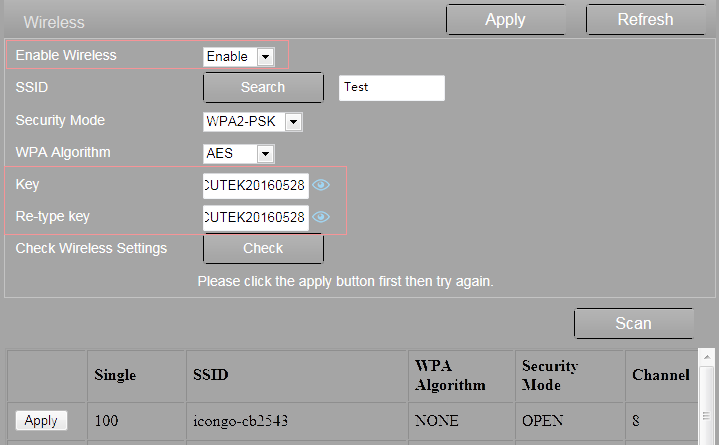Click the SSID Search button
The width and height of the screenshot is (719, 445).
point(263,87)
